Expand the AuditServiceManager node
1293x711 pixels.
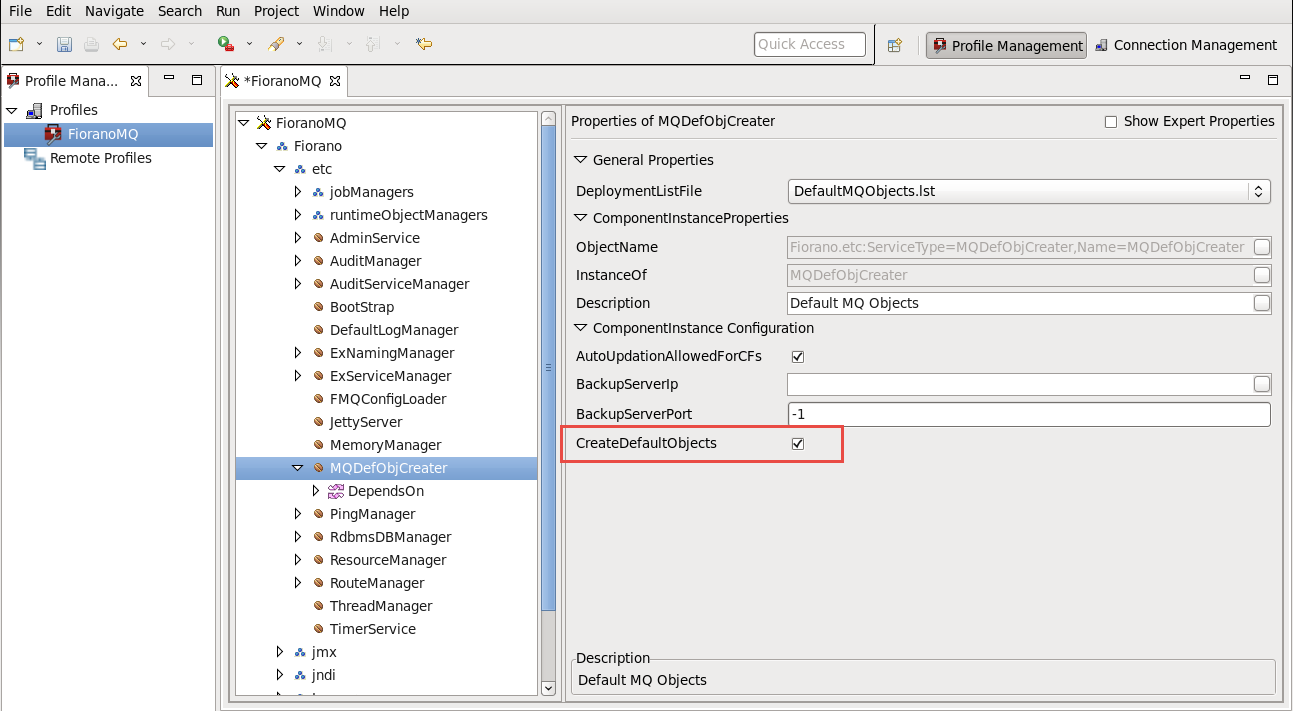pyautogui.click(x=298, y=284)
